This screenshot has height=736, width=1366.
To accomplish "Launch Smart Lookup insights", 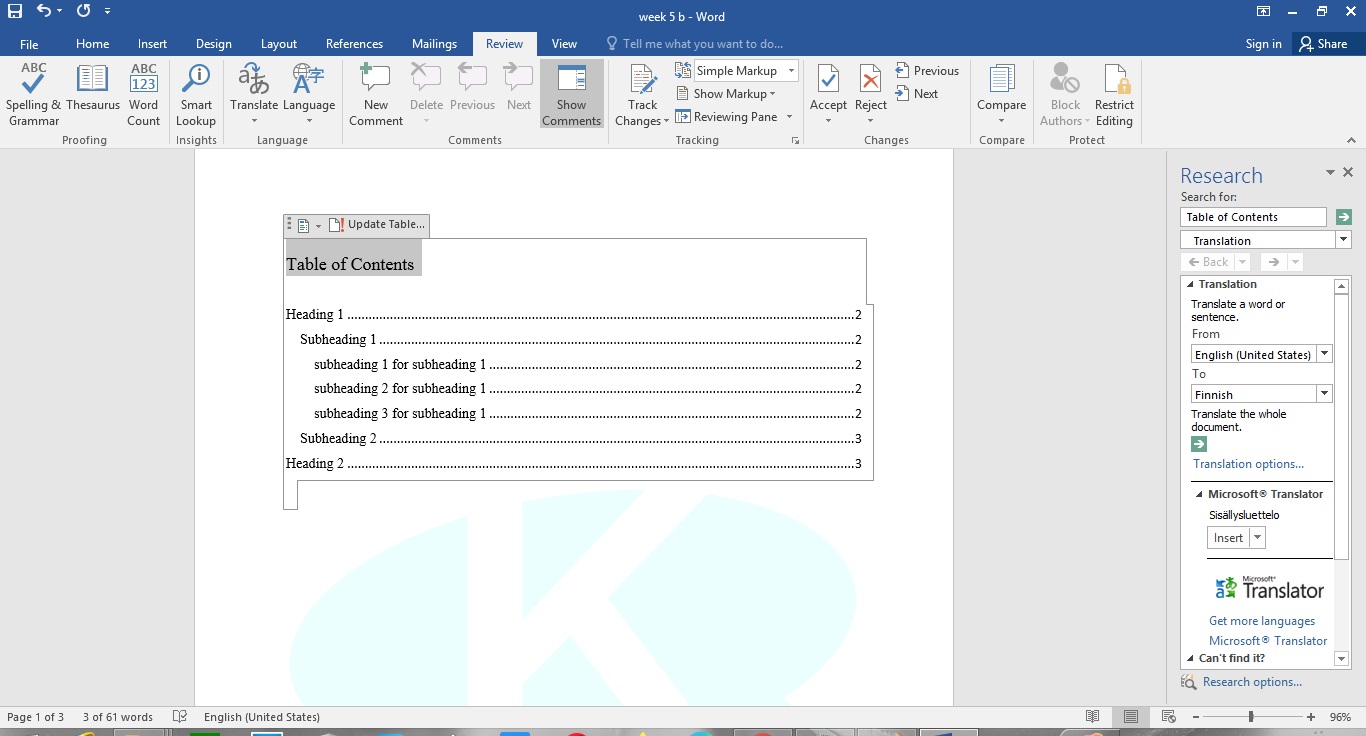I will pos(196,95).
